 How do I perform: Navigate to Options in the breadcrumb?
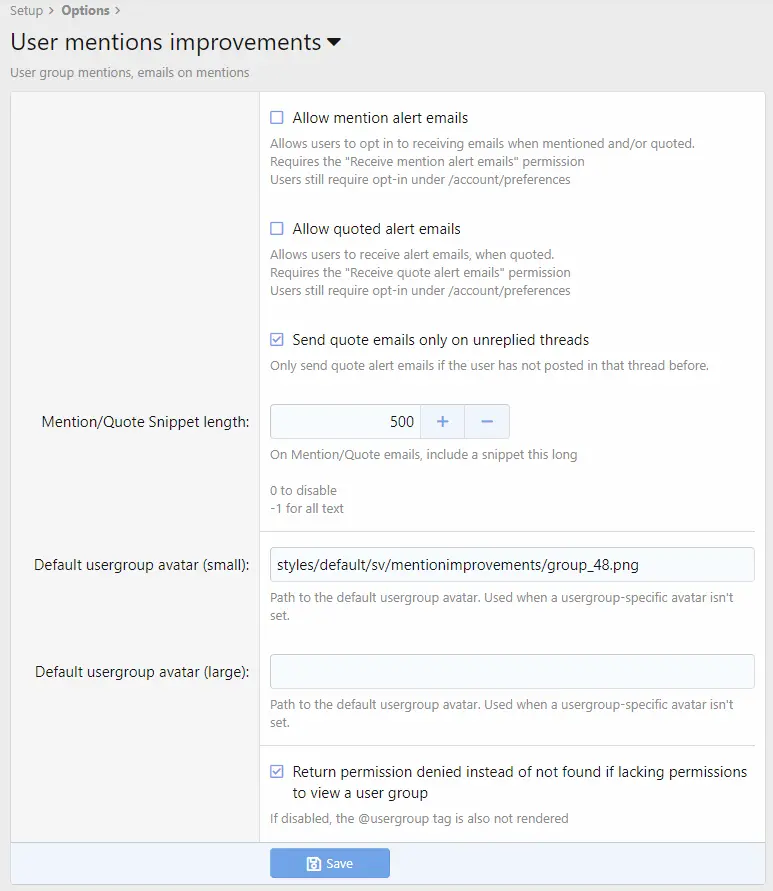click(x=85, y=11)
